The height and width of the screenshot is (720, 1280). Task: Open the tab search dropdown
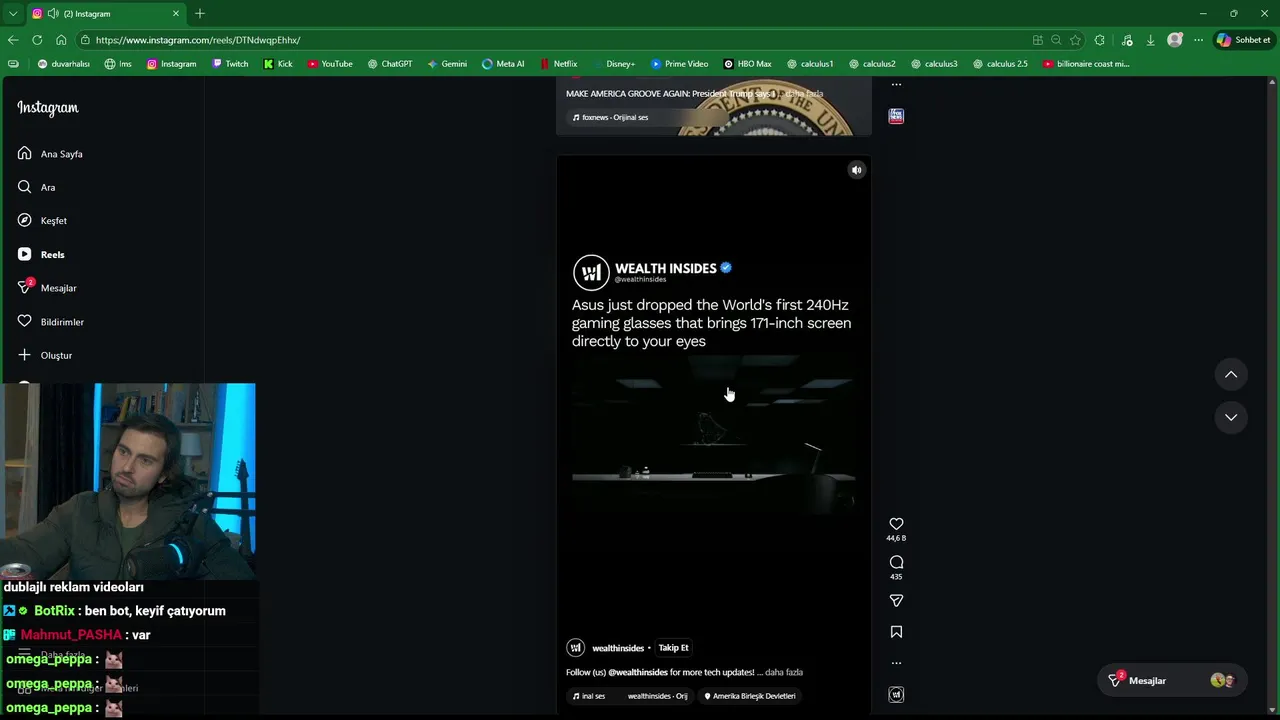tap(13, 14)
